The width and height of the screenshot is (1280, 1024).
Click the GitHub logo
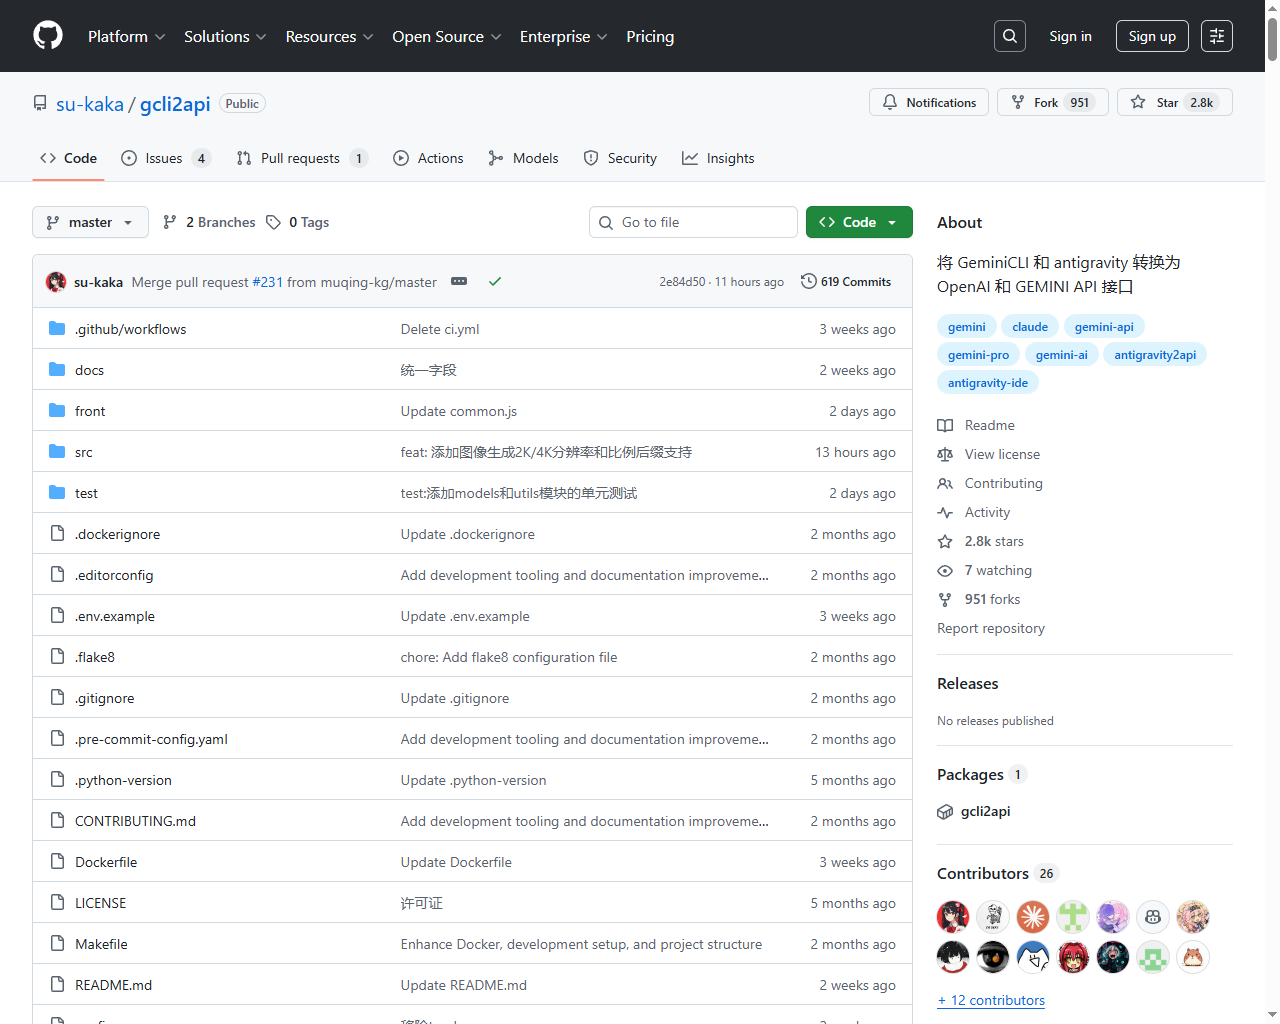click(x=47, y=36)
